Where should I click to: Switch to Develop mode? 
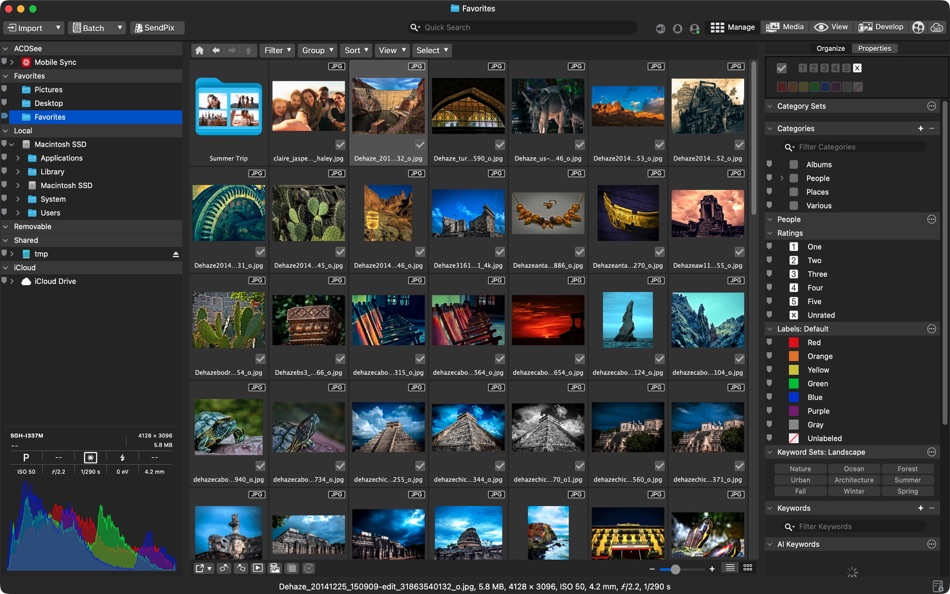click(x=881, y=27)
